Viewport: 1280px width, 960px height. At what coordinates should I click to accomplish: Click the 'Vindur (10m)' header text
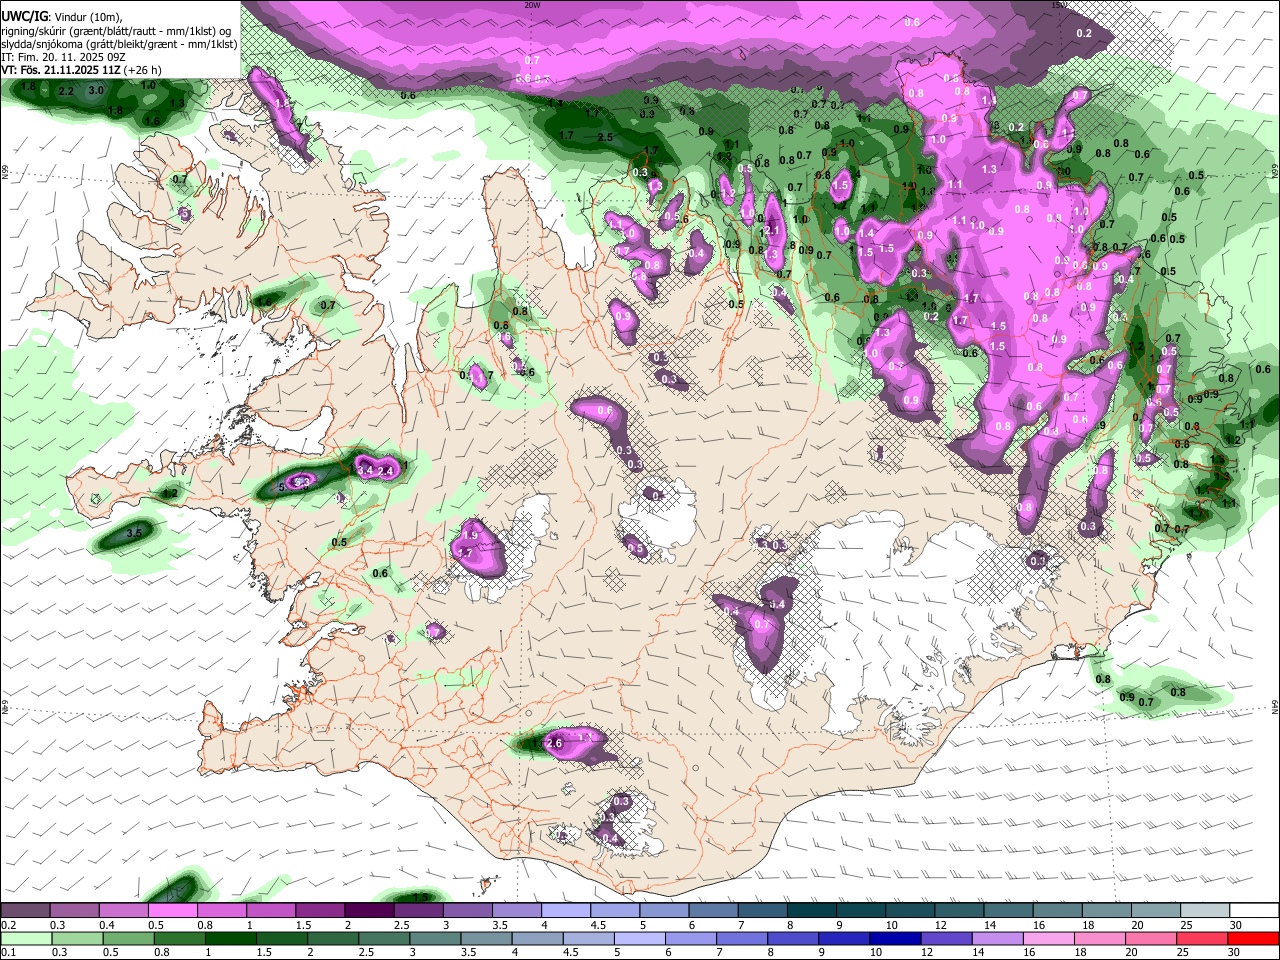87,17
